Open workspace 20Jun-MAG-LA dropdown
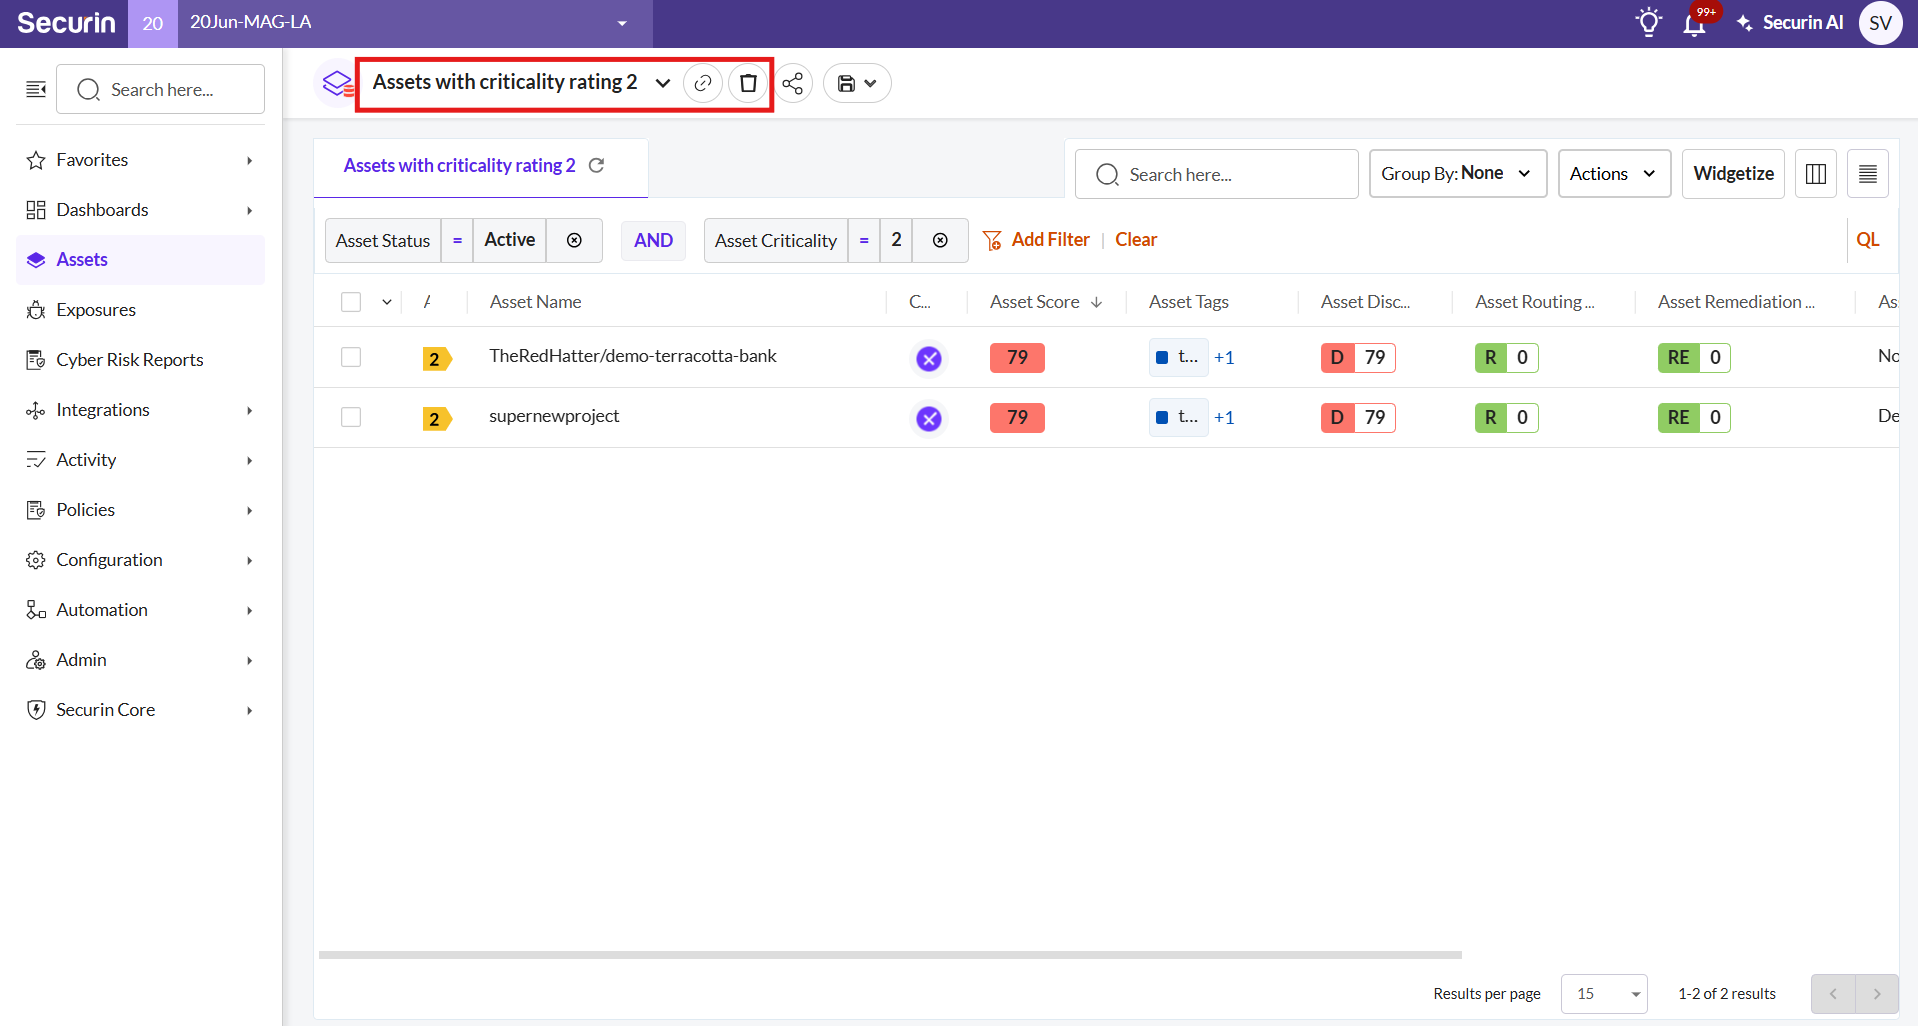Viewport: 1918px width, 1026px height. click(415, 23)
